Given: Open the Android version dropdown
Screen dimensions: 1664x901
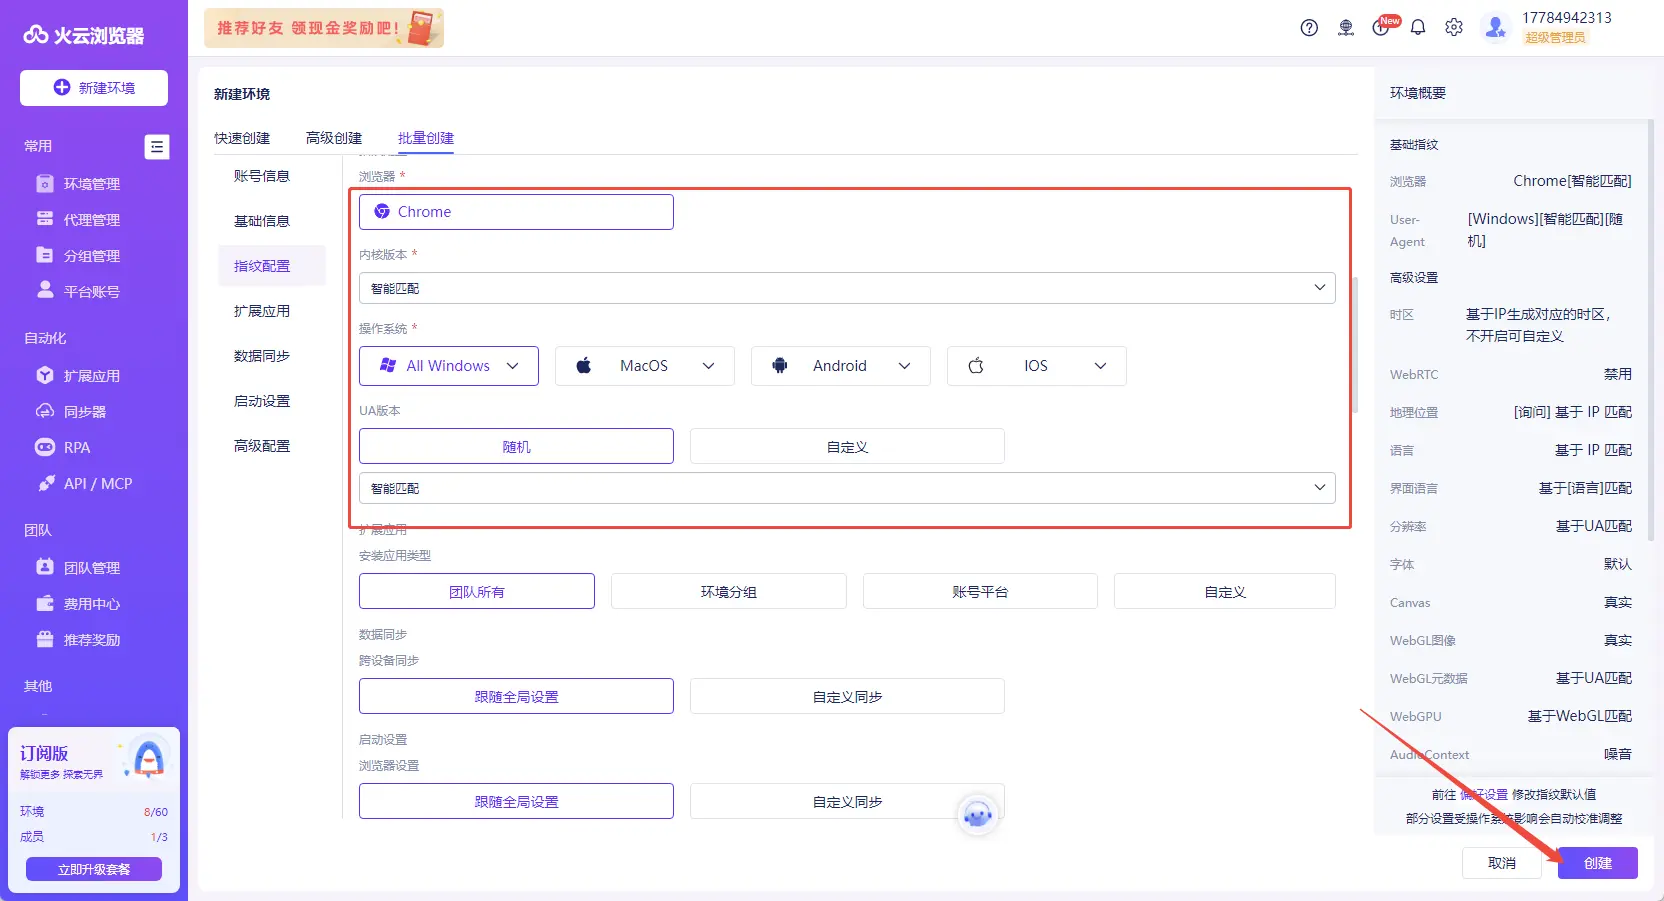Looking at the screenshot, I should (841, 366).
